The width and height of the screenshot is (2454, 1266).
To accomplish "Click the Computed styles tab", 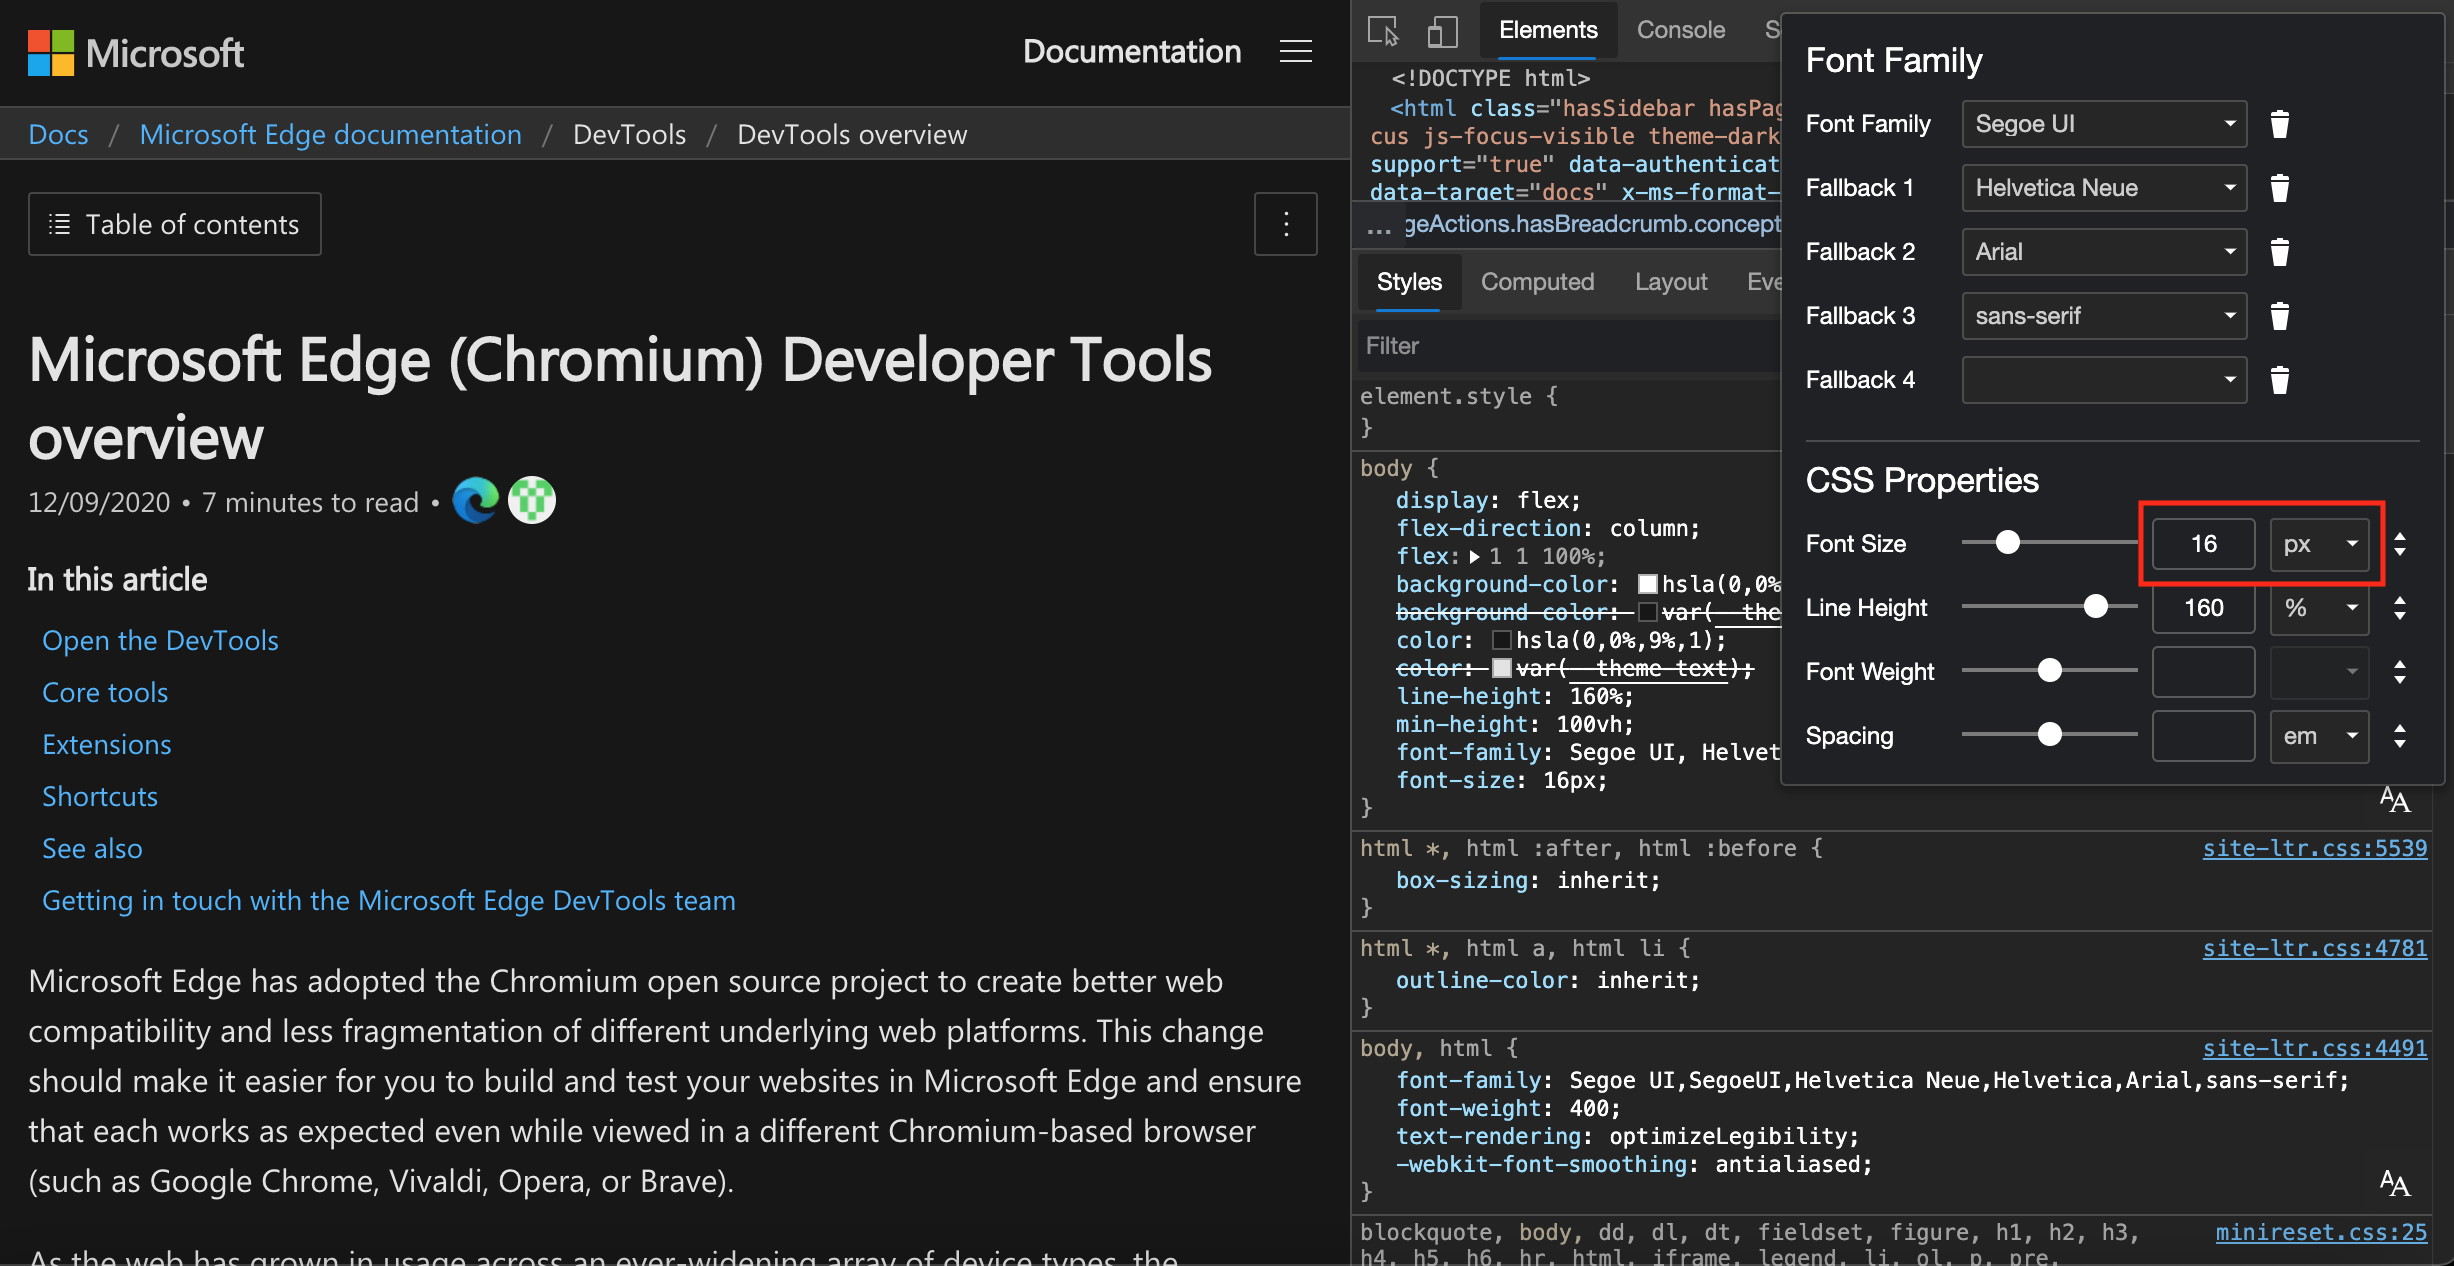I will (1537, 281).
